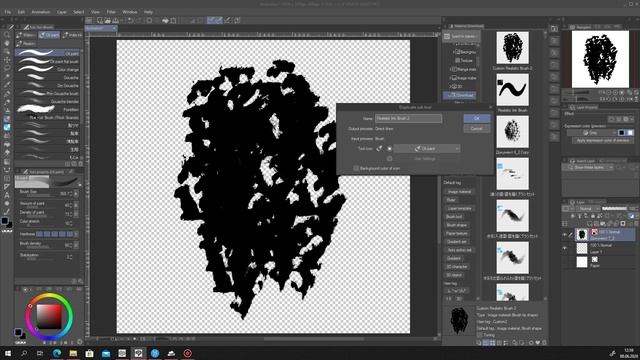Select the Oil paint sub tool brush
The height and width of the screenshot is (360, 640).
coord(47,53)
